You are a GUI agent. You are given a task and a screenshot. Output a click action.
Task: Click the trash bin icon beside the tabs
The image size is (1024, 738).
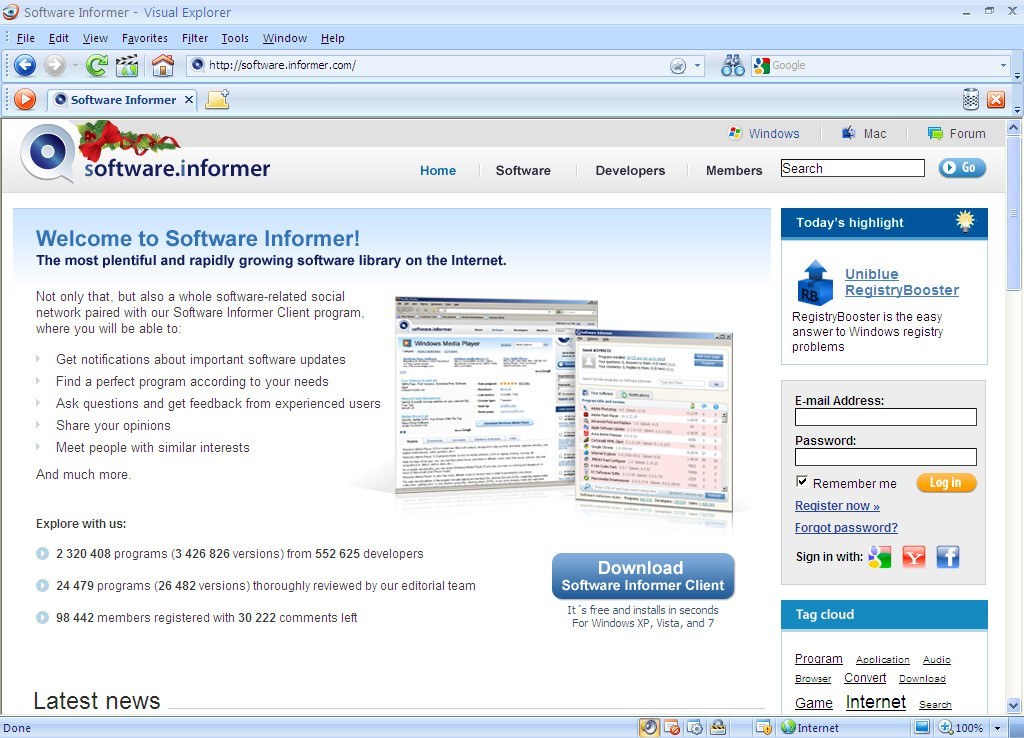coord(970,99)
